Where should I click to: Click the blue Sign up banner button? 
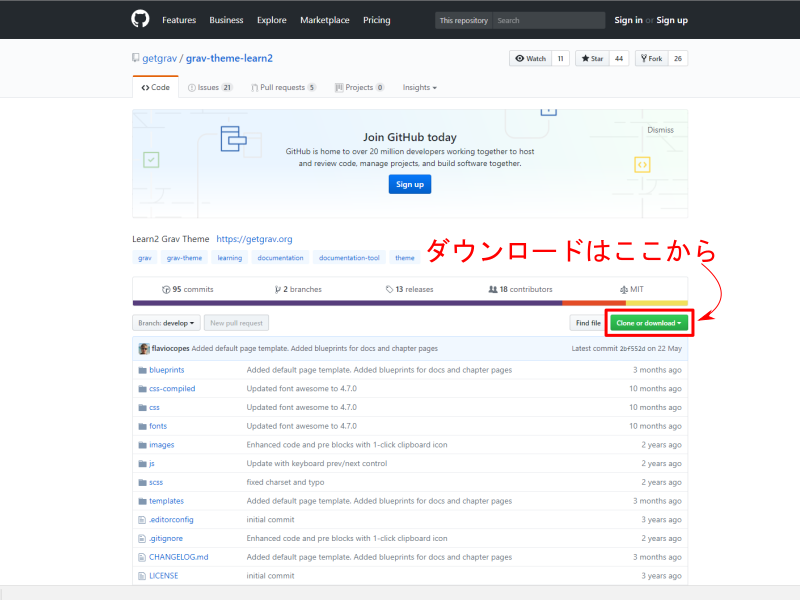pyautogui.click(x=410, y=184)
